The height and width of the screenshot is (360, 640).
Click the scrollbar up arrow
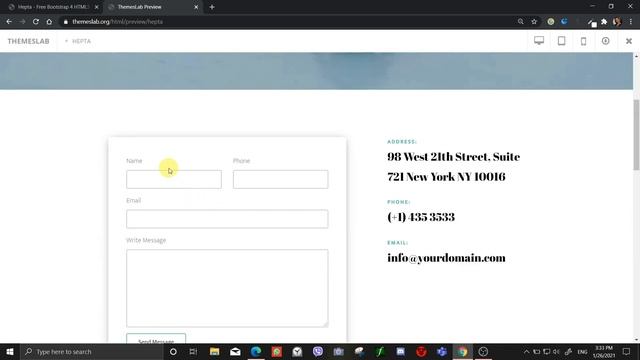[x=636, y=56]
